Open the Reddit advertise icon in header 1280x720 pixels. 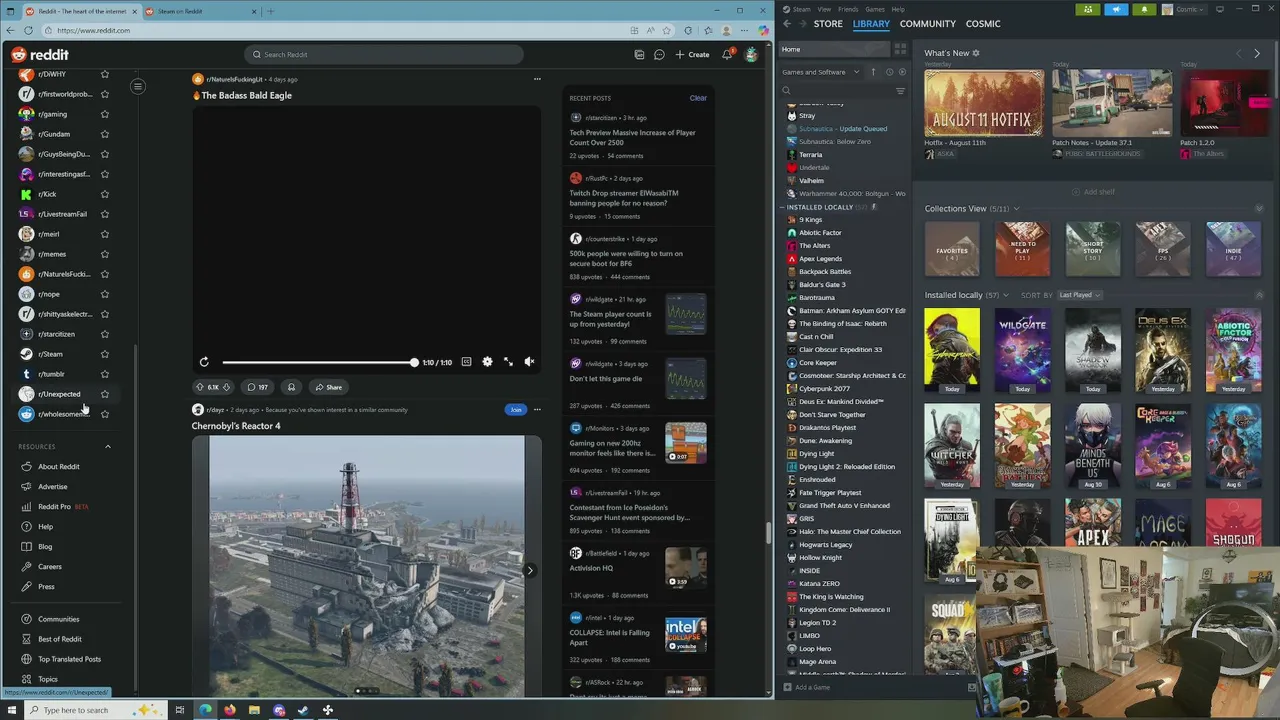(x=639, y=54)
